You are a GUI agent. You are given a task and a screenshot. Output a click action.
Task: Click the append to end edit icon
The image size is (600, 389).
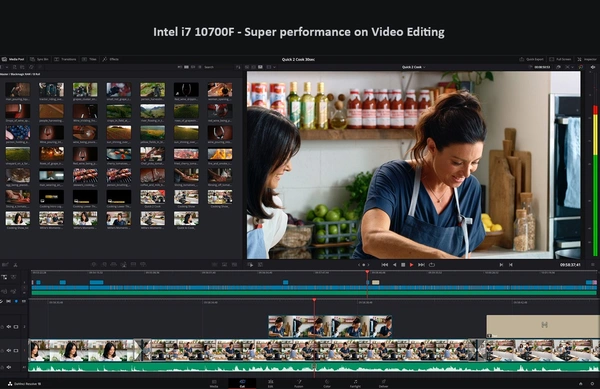pyautogui.click(x=104, y=265)
